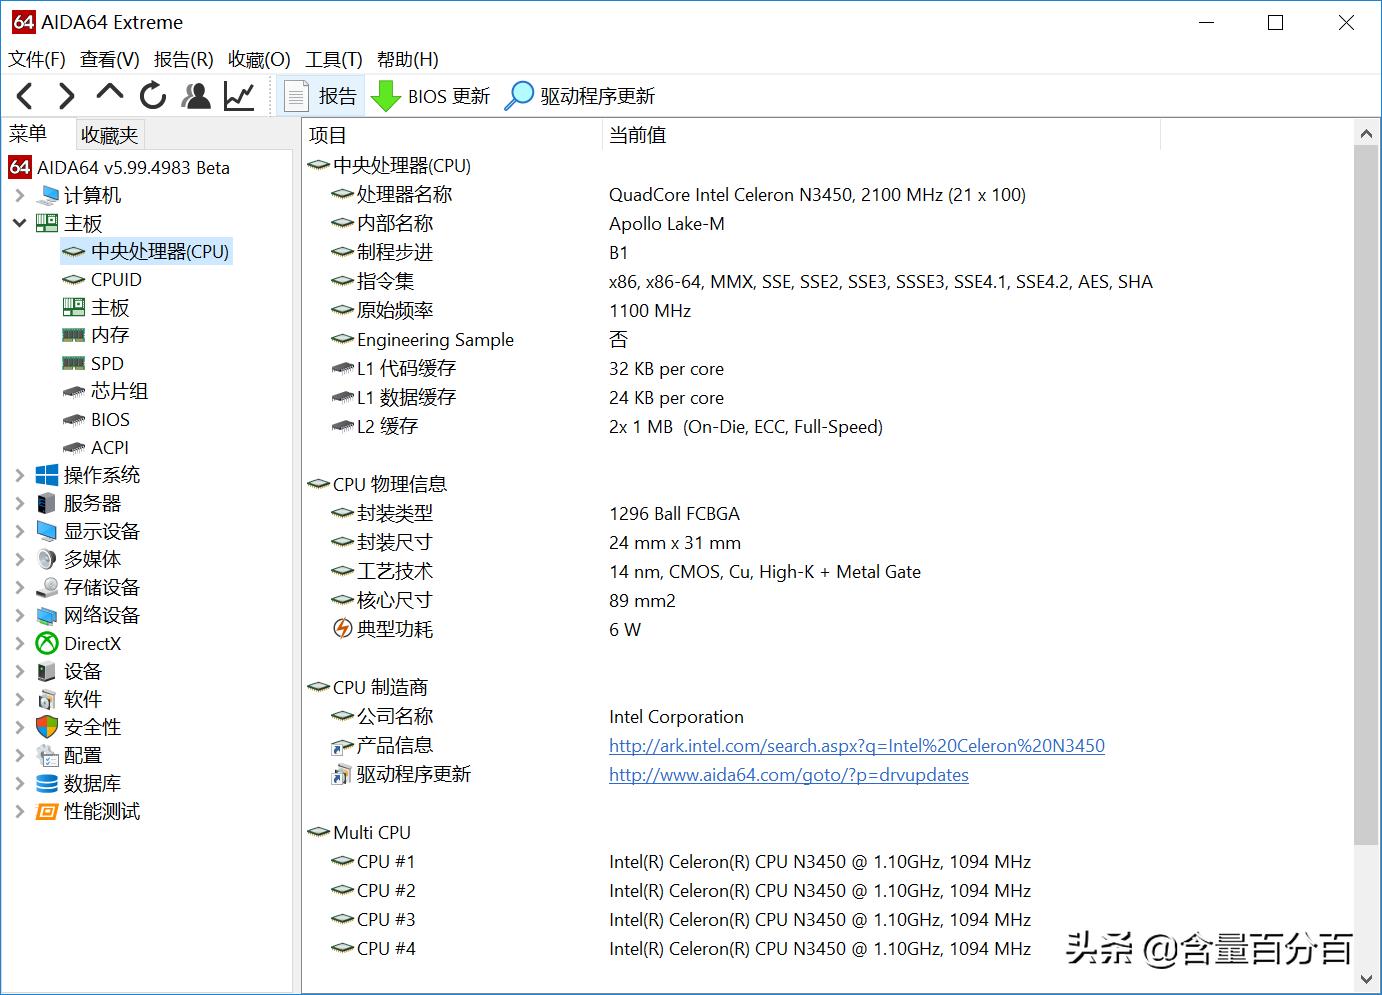Open 驱动程序更新 via the magnifier icon
The width and height of the screenshot is (1382, 995).
coord(520,95)
